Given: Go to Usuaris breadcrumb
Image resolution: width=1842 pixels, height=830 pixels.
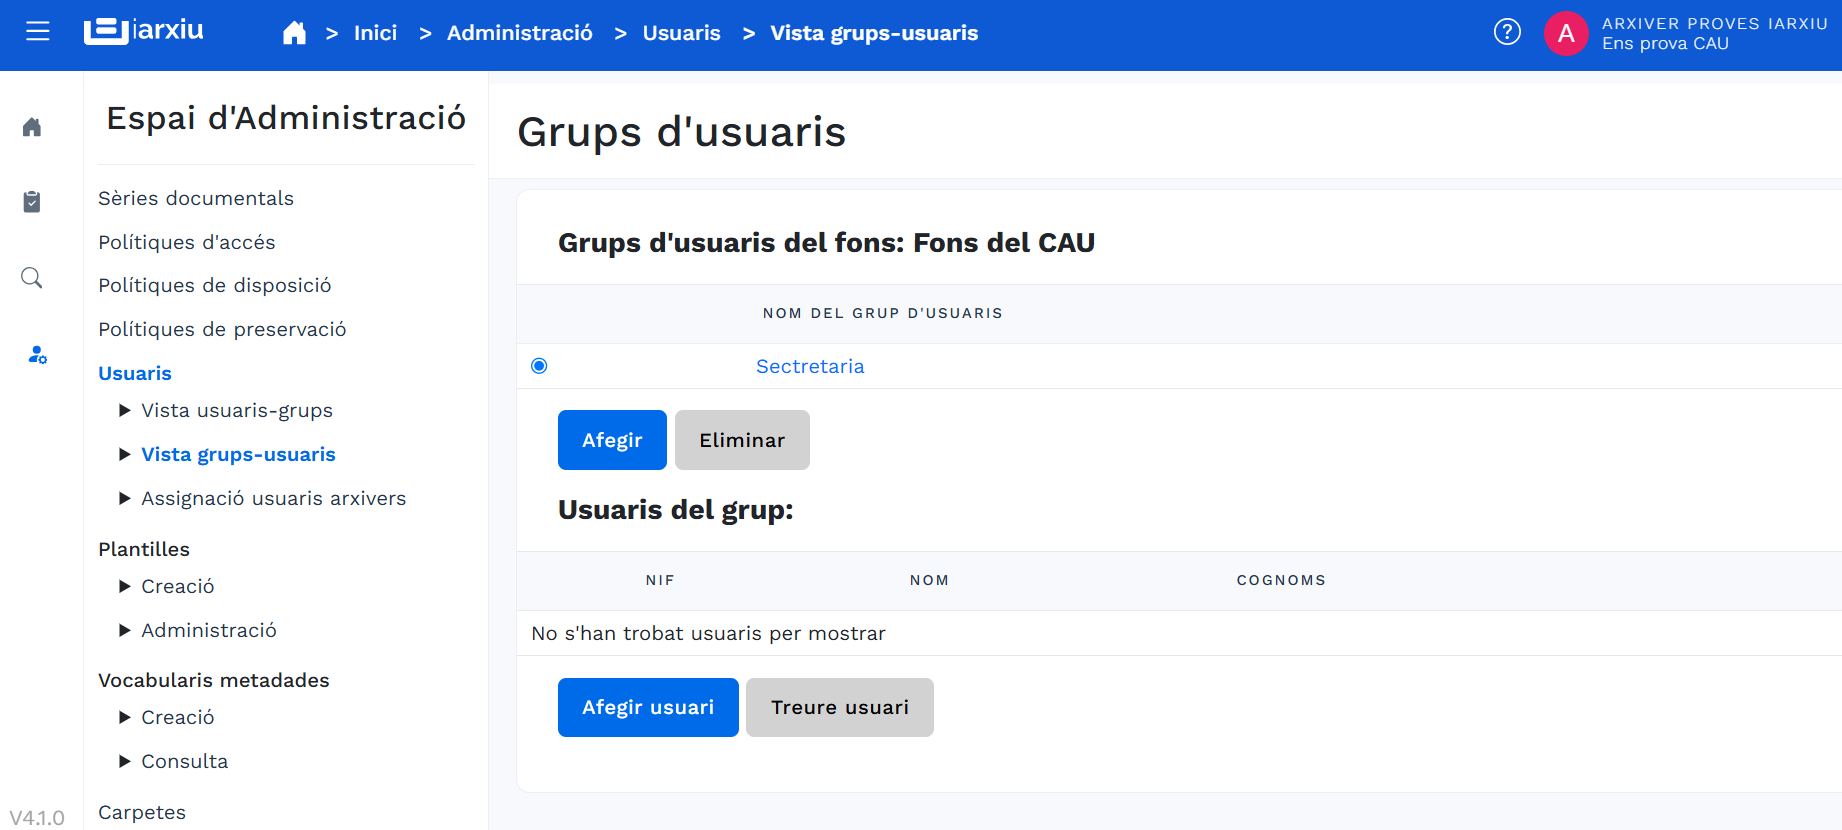Looking at the screenshot, I should 682,33.
